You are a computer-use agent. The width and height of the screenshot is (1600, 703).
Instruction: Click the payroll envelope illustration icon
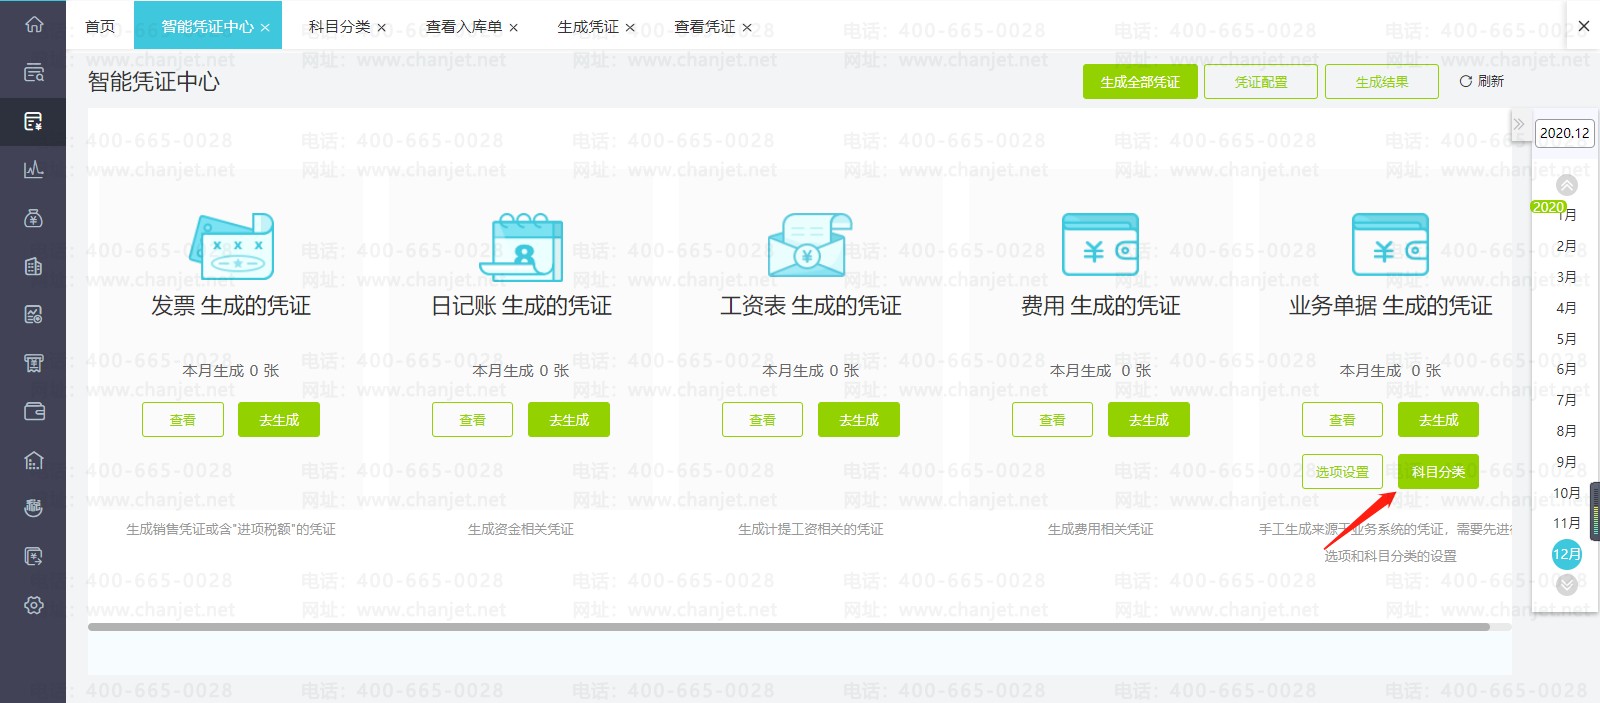[810, 246]
